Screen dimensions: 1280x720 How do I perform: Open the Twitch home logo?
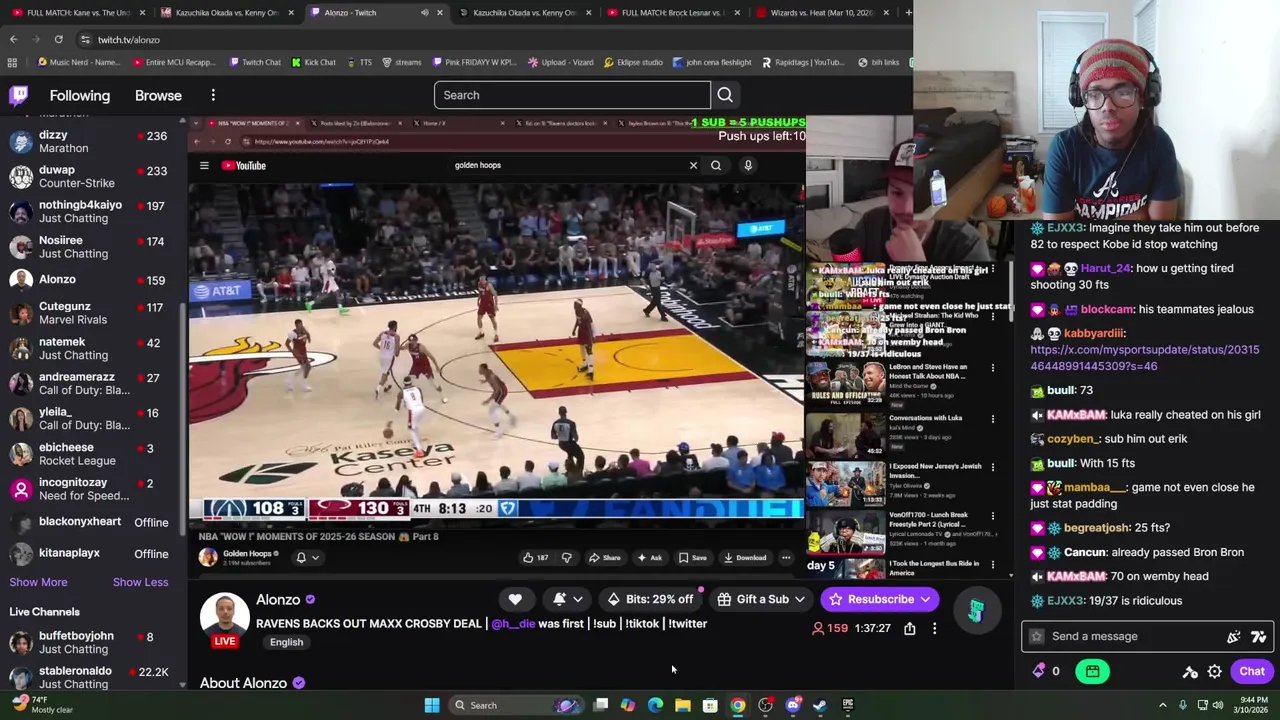19,95
